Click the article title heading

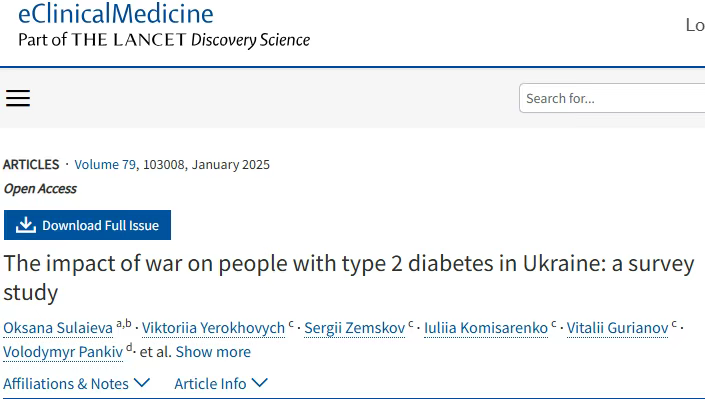tap(349, 278)
